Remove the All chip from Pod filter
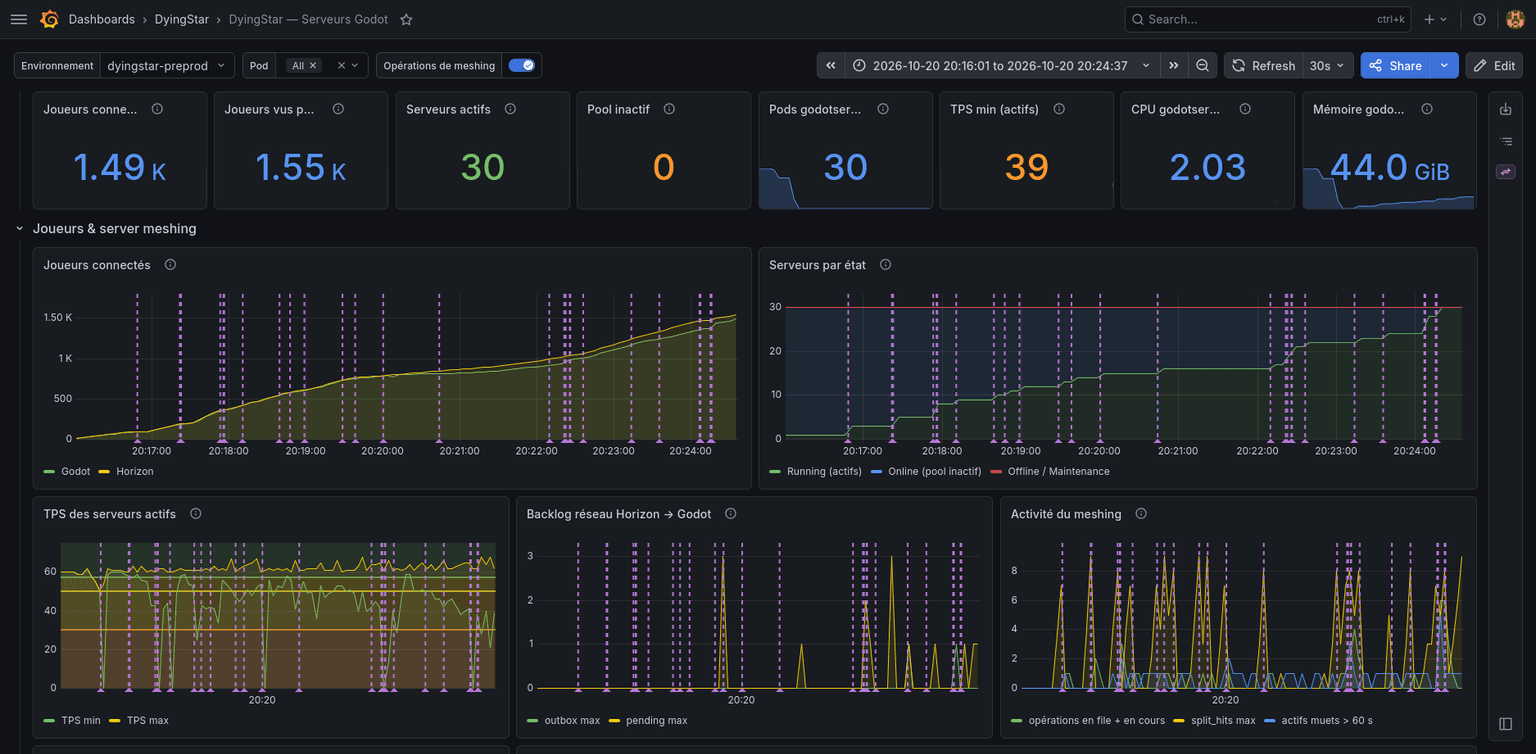Screen dimensions: 1536x754 point(313,66)
